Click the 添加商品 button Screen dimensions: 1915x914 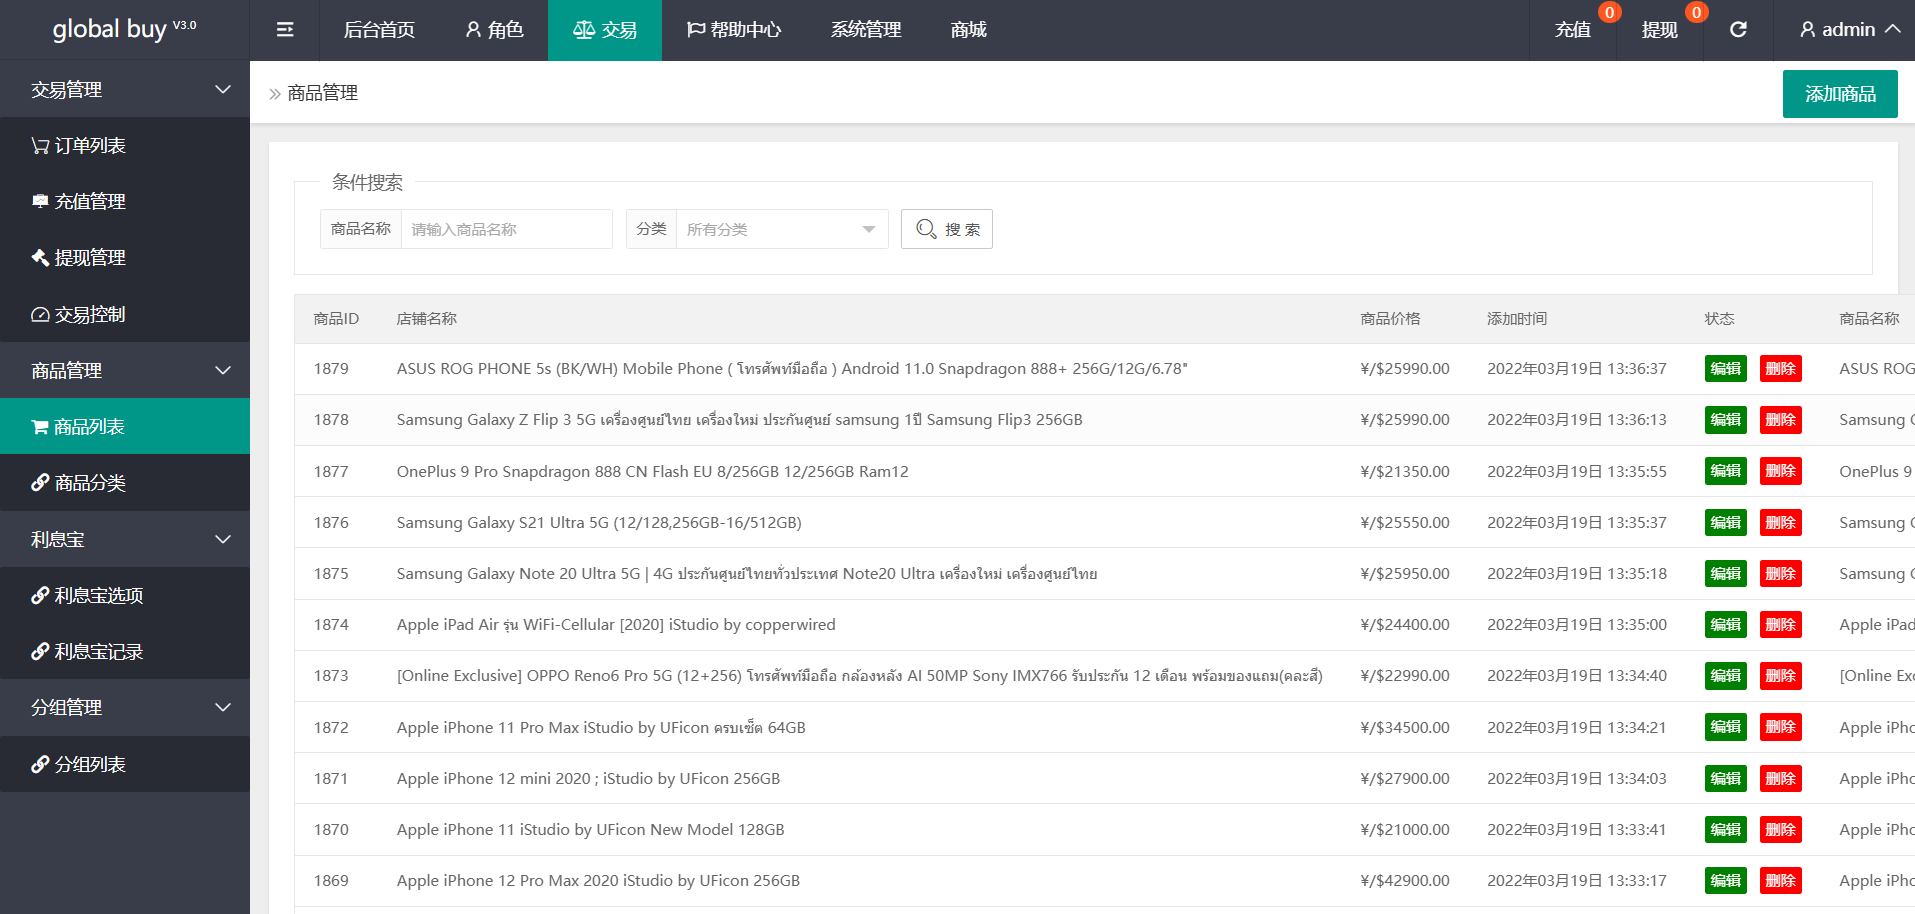pyautogui.click(x=1839, y=94)
